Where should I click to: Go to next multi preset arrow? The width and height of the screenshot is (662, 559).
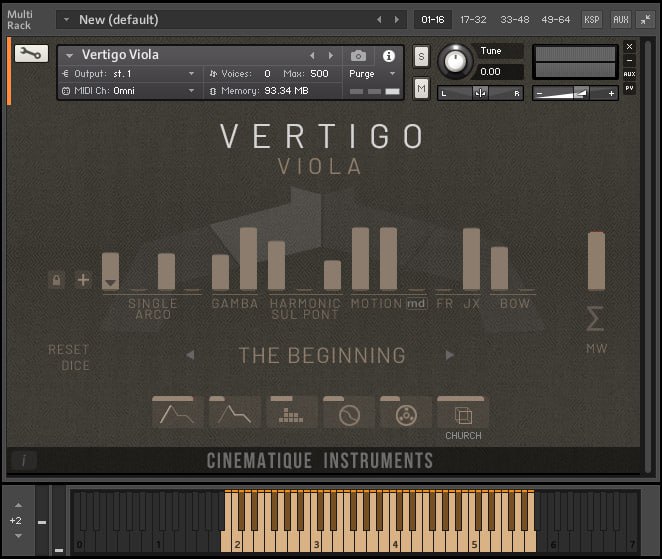(x=396, y=19)
